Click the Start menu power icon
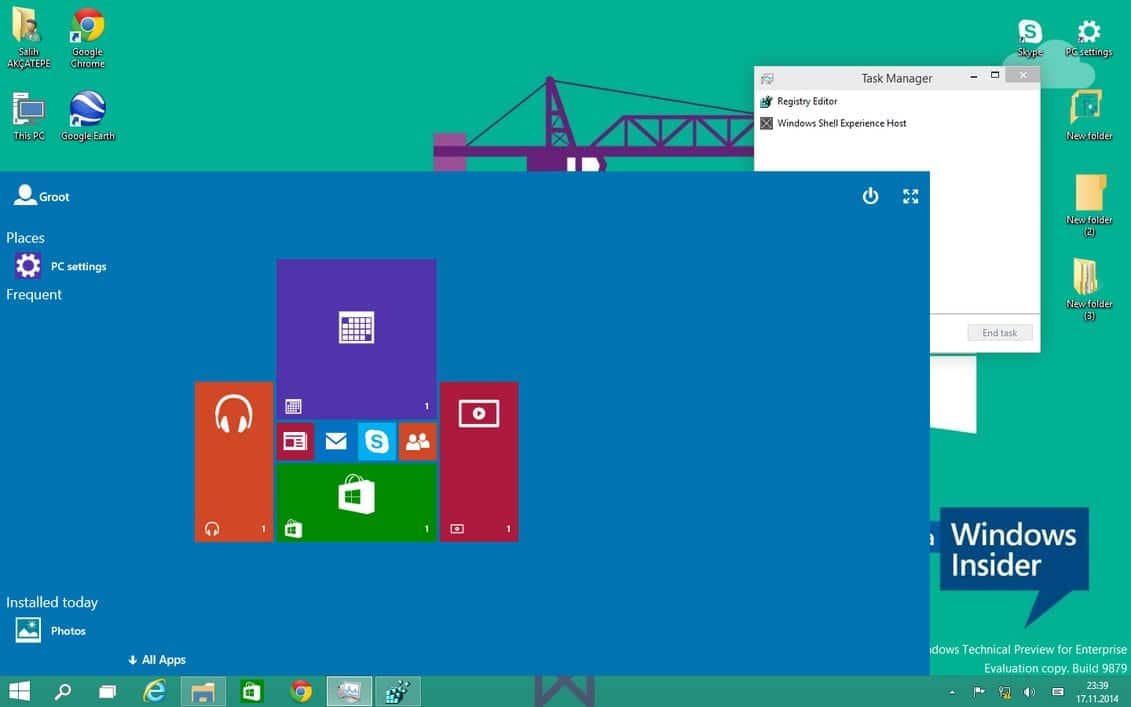This screenshot has width=1131, height=707. coord(871,196)
